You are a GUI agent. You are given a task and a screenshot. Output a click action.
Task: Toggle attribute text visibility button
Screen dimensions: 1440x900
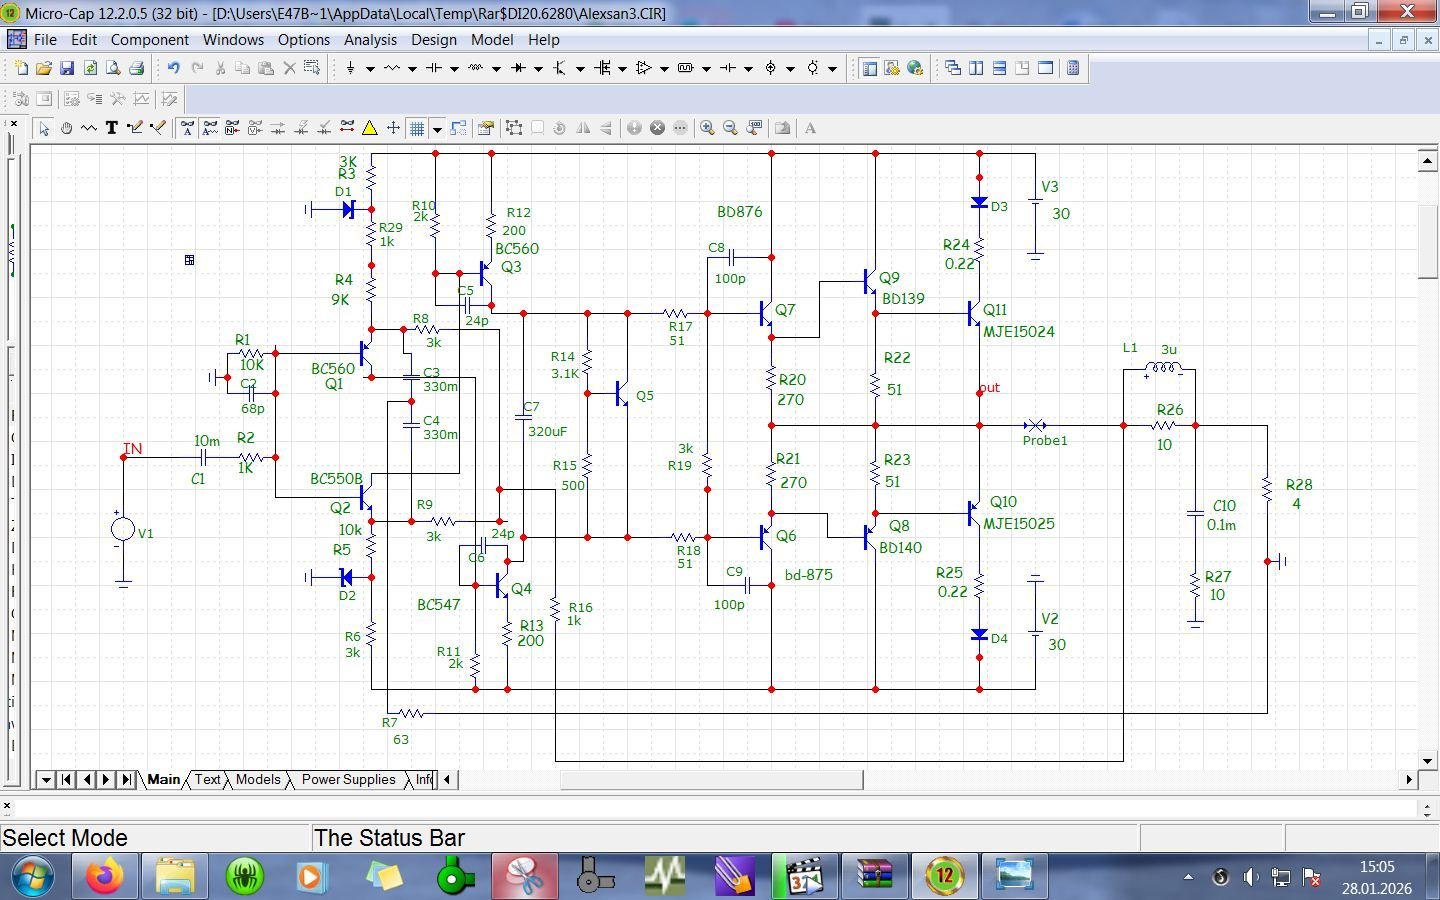pos(187,128)
